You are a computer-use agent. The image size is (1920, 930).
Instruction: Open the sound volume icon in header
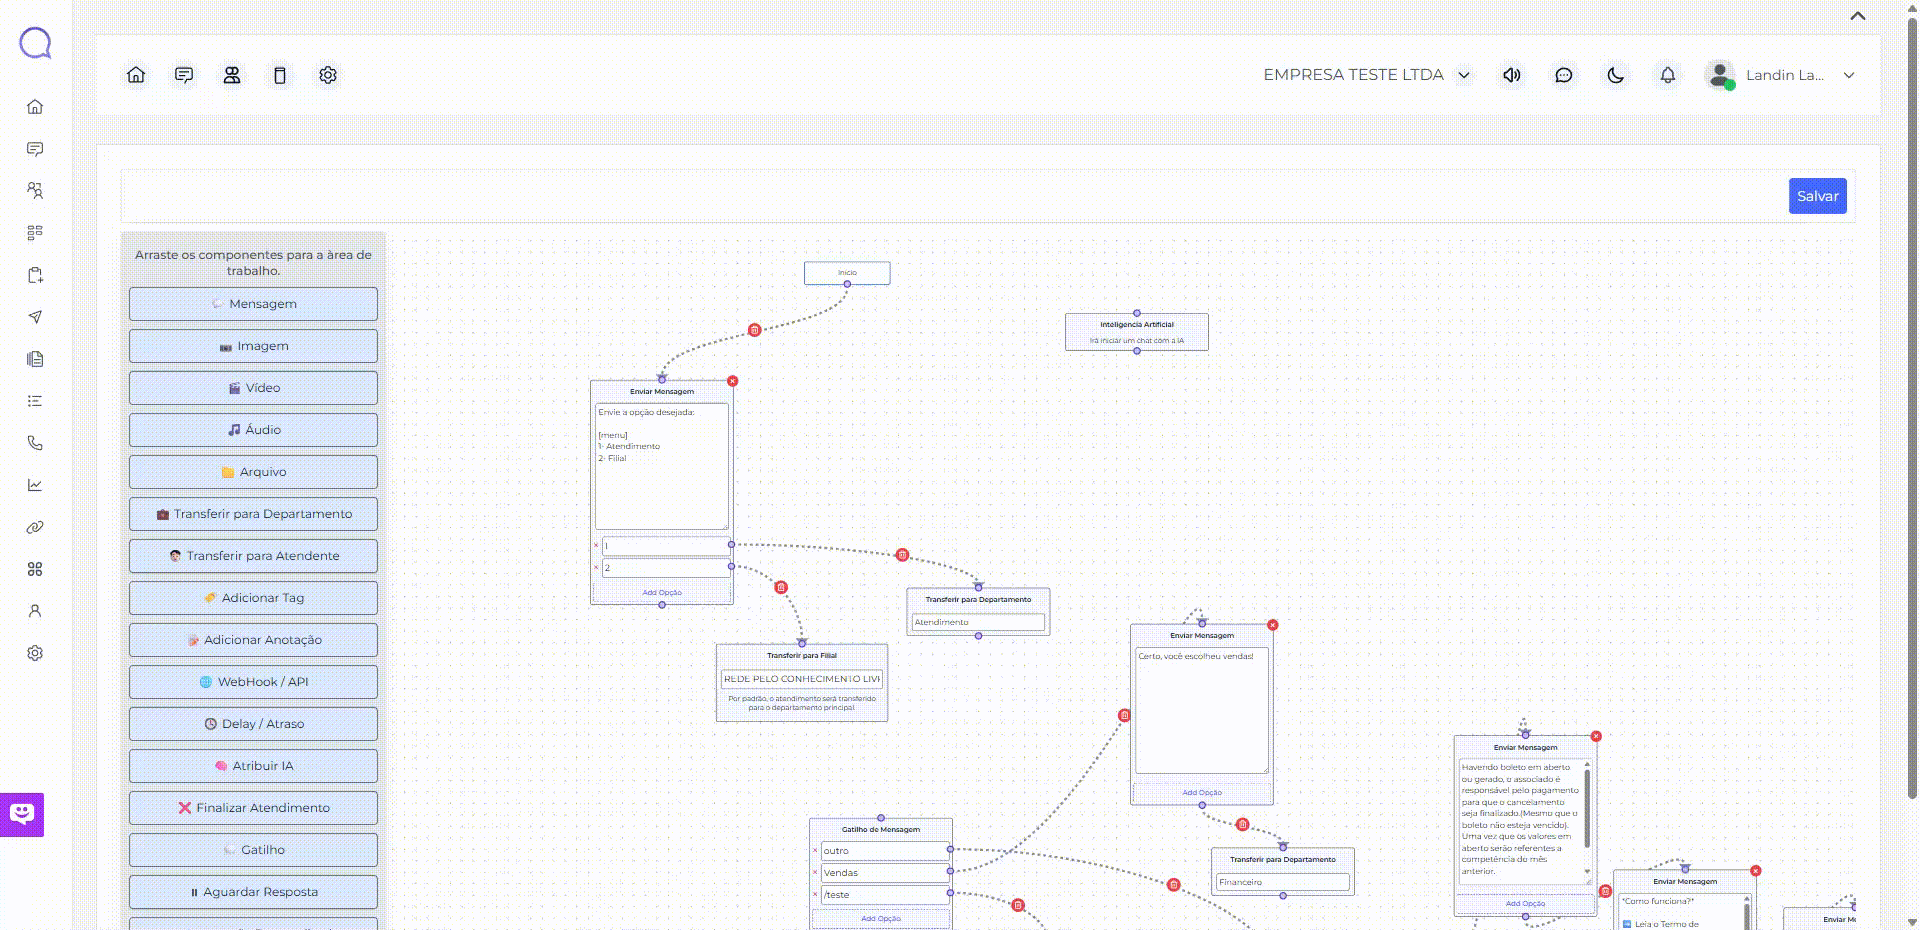point(1512,75)
